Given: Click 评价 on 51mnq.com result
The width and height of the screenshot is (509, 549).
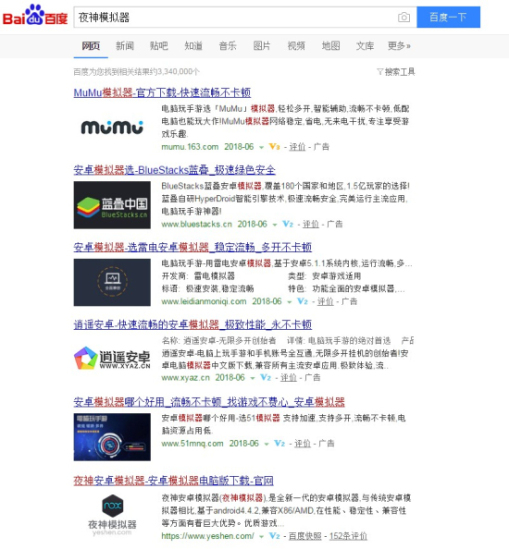Looking at the screenshot, I should (302, 444).
